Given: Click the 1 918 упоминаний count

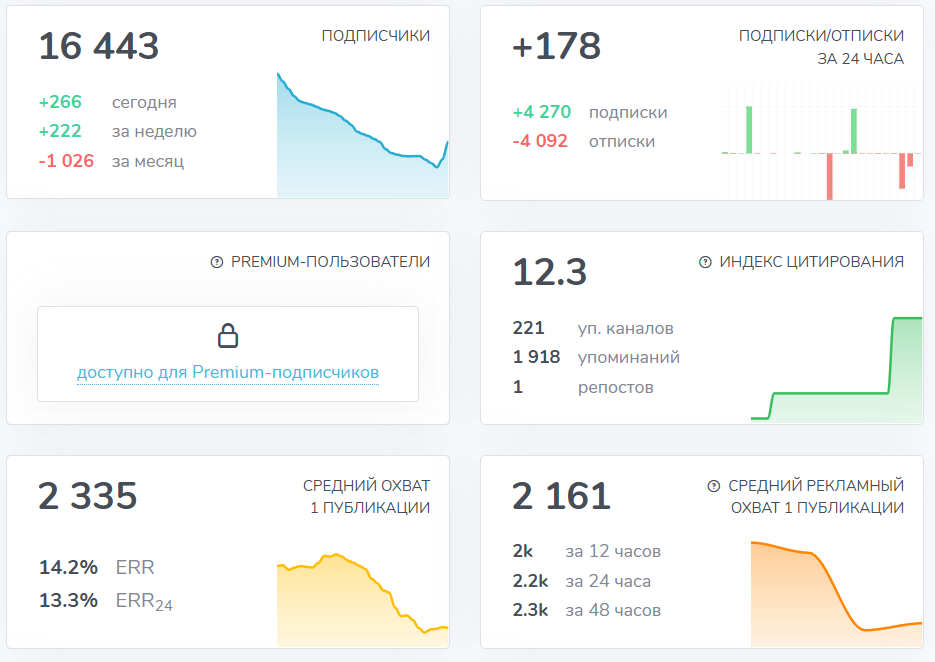Looking at the screenshot, I should click(x=534, y=357).
